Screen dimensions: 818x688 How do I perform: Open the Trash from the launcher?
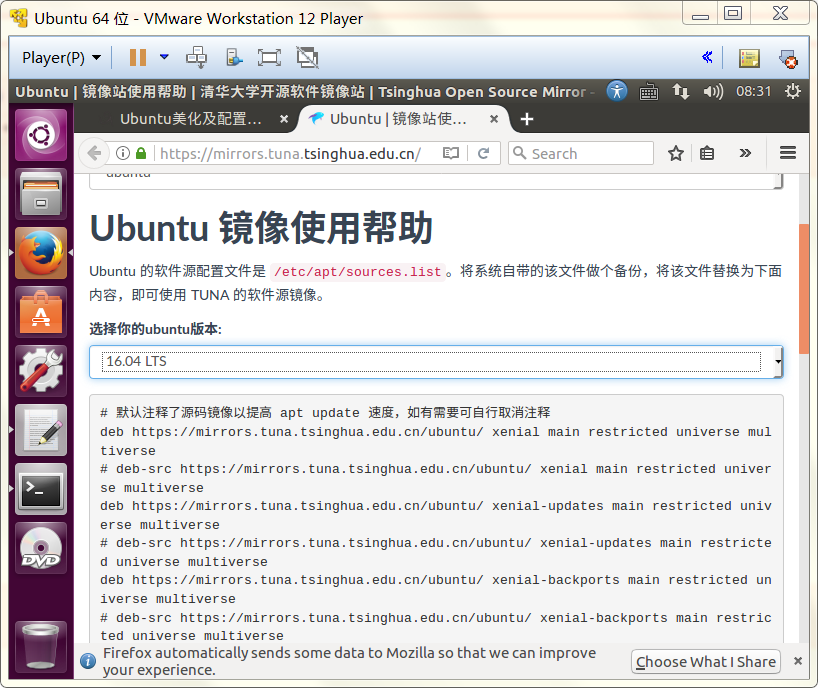click(41, 647)
